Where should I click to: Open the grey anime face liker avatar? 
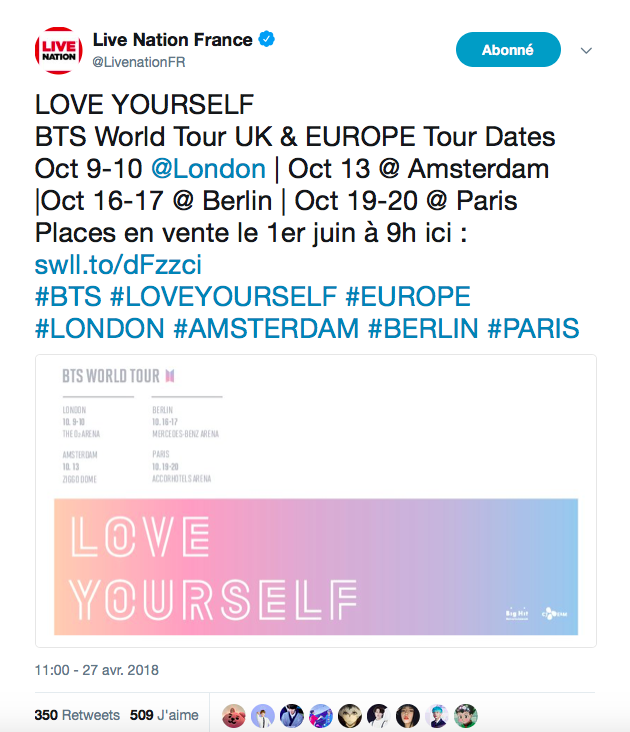click(350, 715)
